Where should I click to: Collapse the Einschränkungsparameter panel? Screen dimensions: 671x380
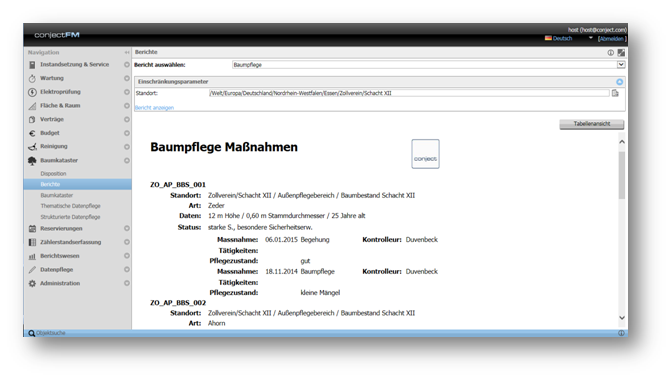pyautogui.click(x=620, y=82)
